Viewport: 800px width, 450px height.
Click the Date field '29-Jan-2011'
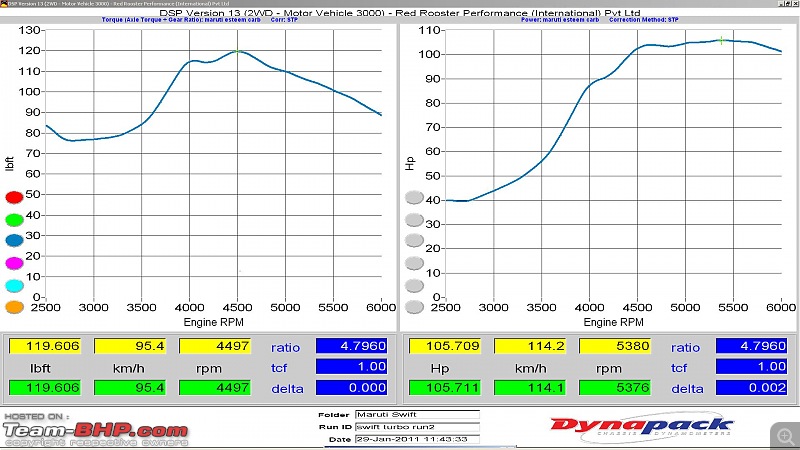pyautogui.click(x=417, y=439)
